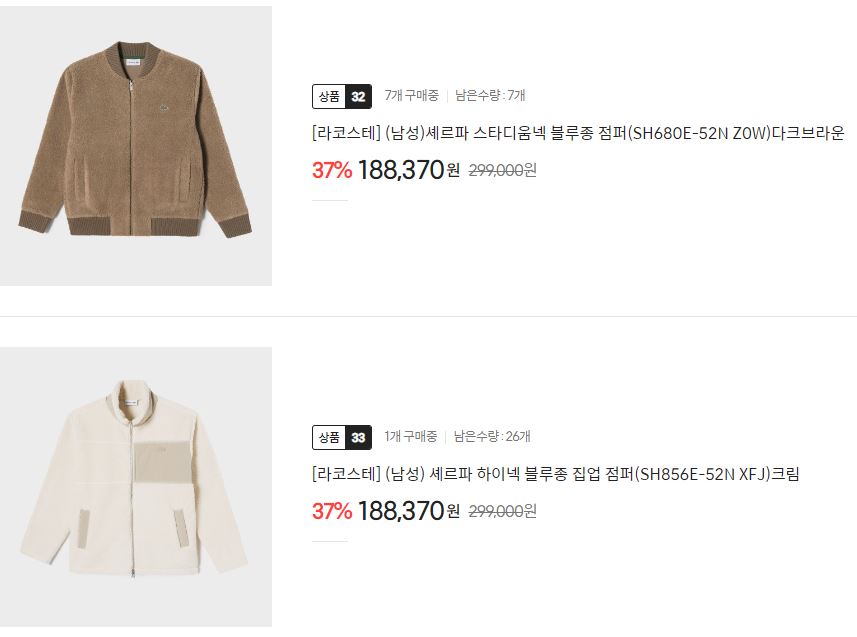
Task: Click the 상품 label beside number 32
Action: click(329, 97)
